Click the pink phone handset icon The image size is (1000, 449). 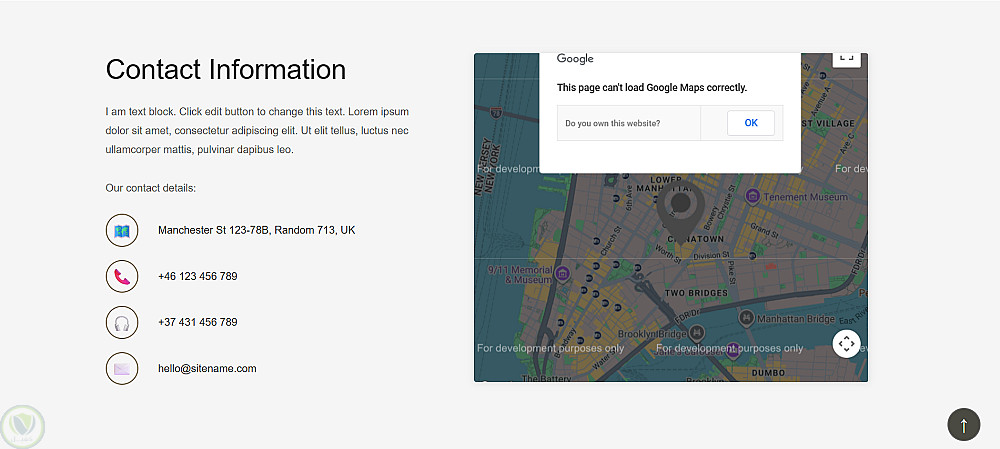click(122, 276)
